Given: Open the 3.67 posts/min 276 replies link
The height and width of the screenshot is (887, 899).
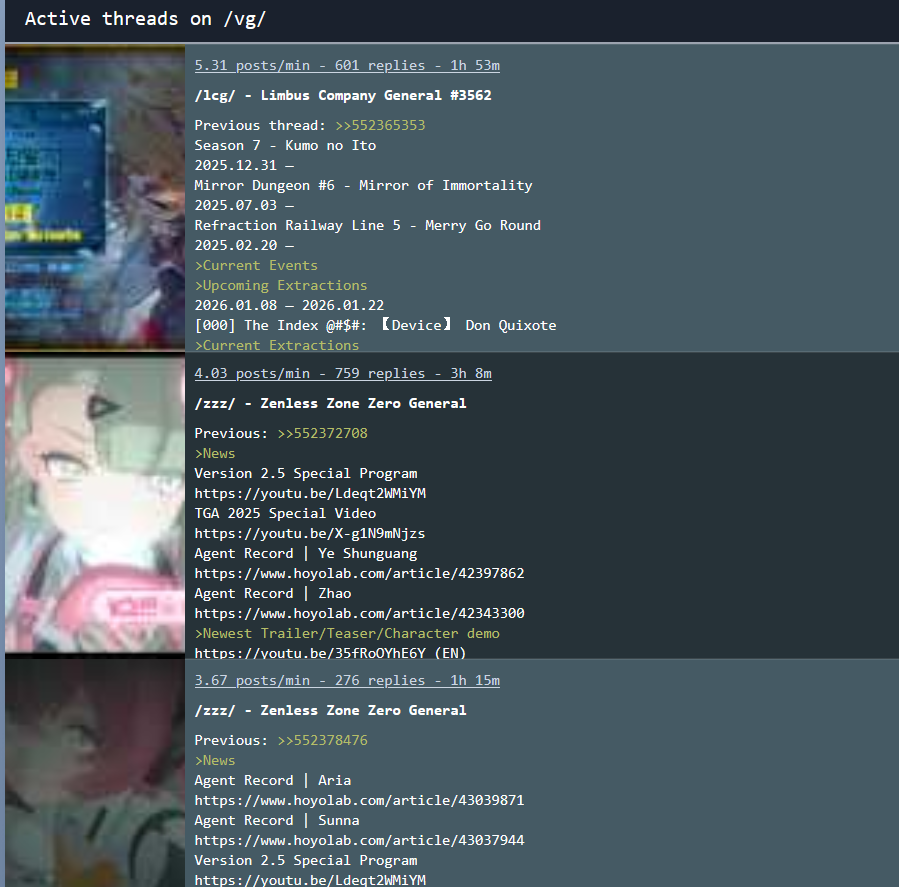Looking at the screenshot, I should click(x=347, y=680).
